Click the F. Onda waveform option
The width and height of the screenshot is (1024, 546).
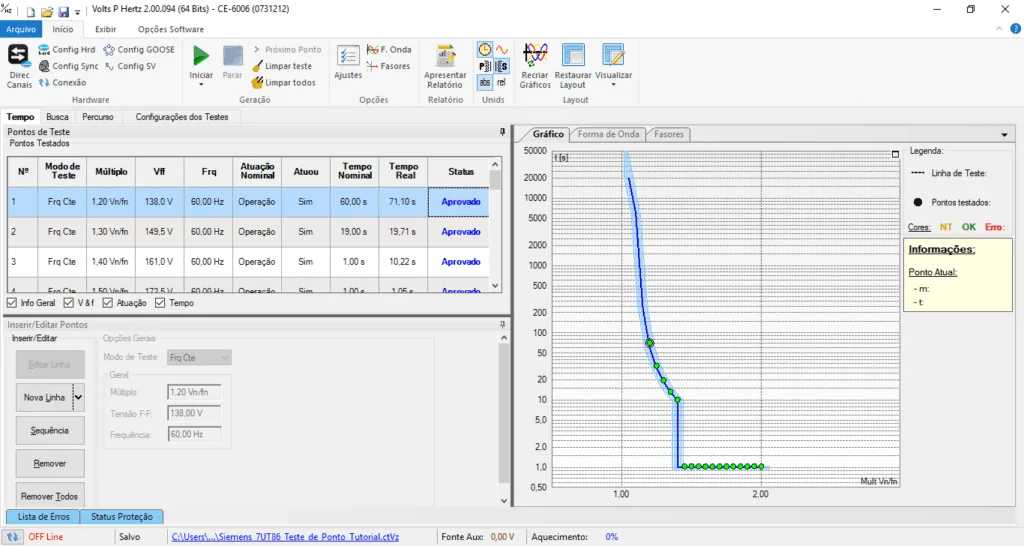click(389, 50)
